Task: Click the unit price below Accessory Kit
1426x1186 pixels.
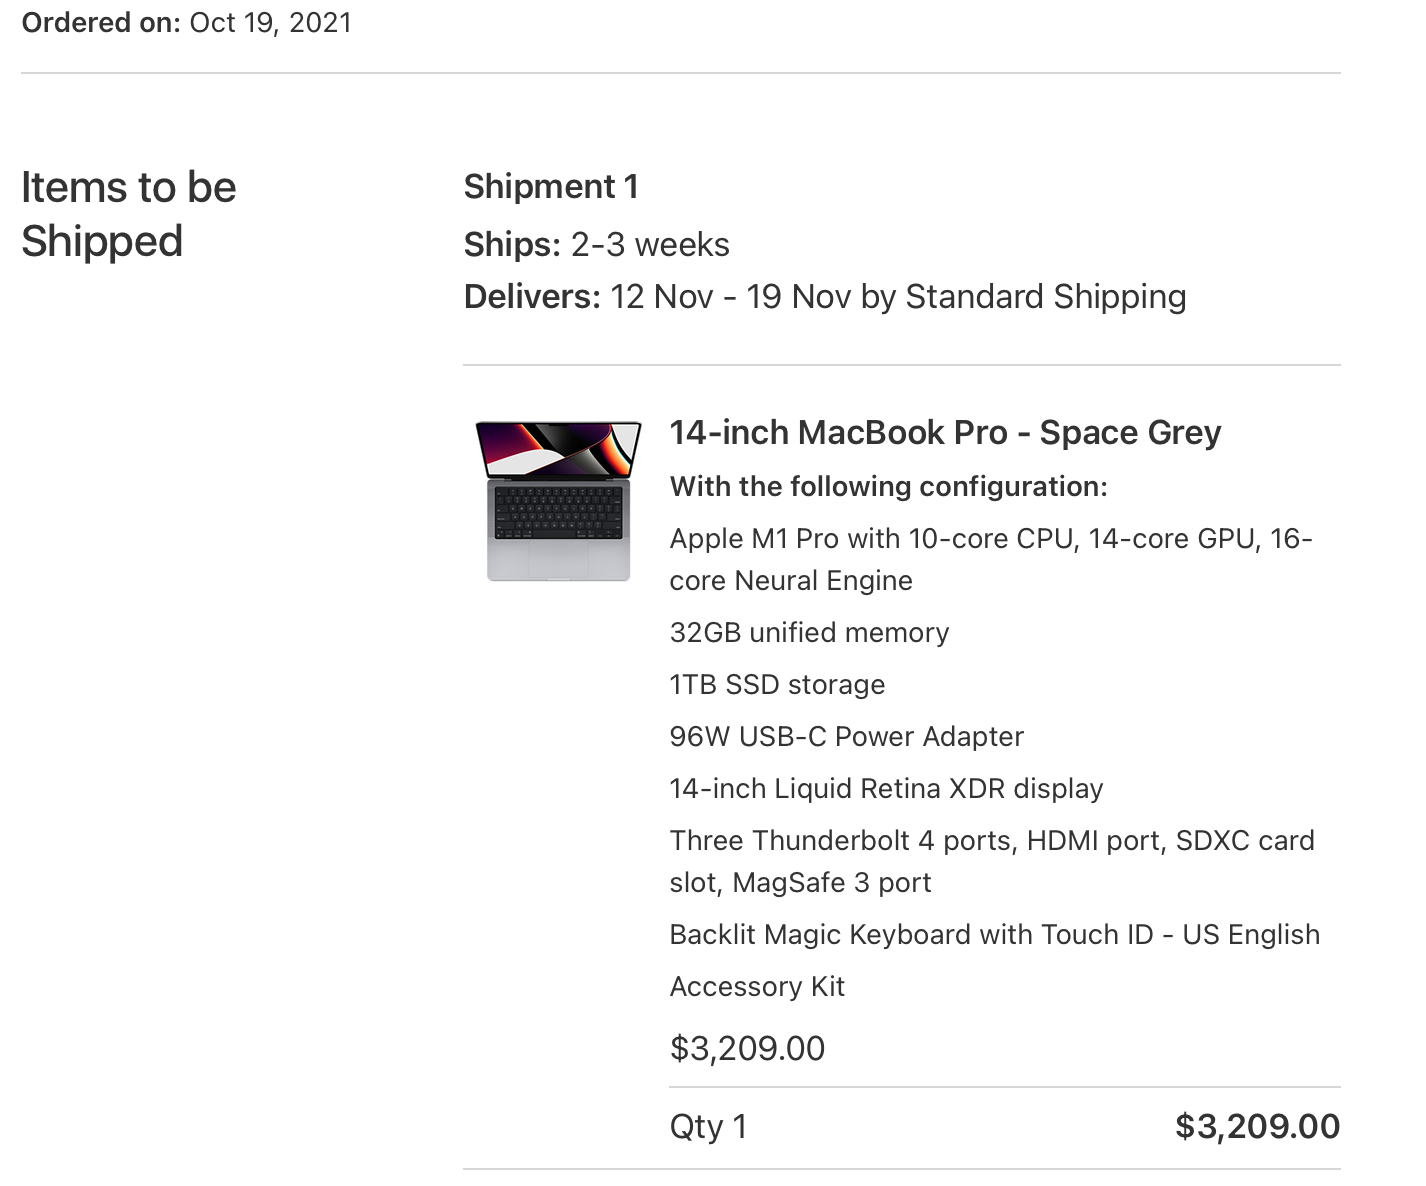Action: [x=747, y=1048]
